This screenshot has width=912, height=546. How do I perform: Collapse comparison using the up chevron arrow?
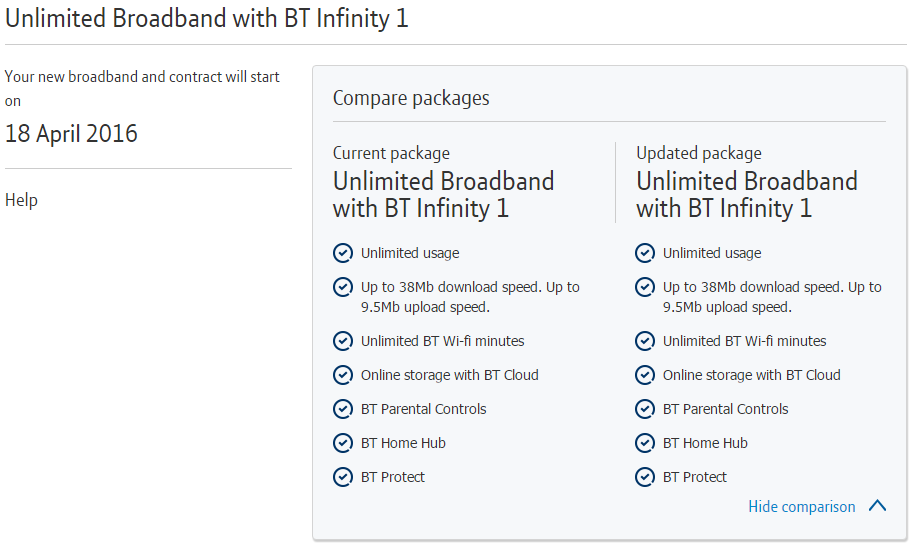click(x=877, y=506)
